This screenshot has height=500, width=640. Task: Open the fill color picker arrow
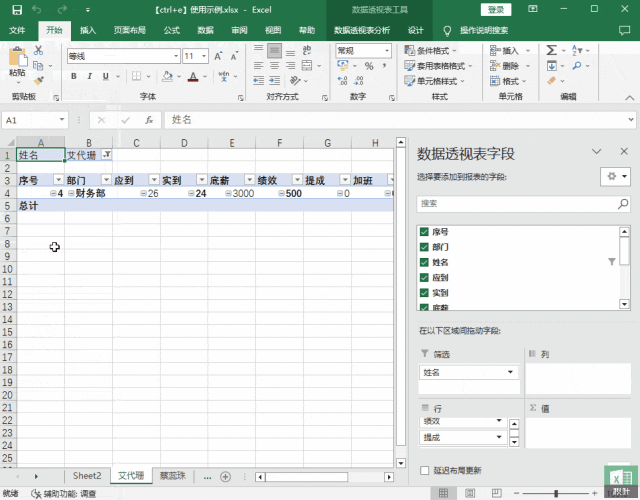[179, 76]
